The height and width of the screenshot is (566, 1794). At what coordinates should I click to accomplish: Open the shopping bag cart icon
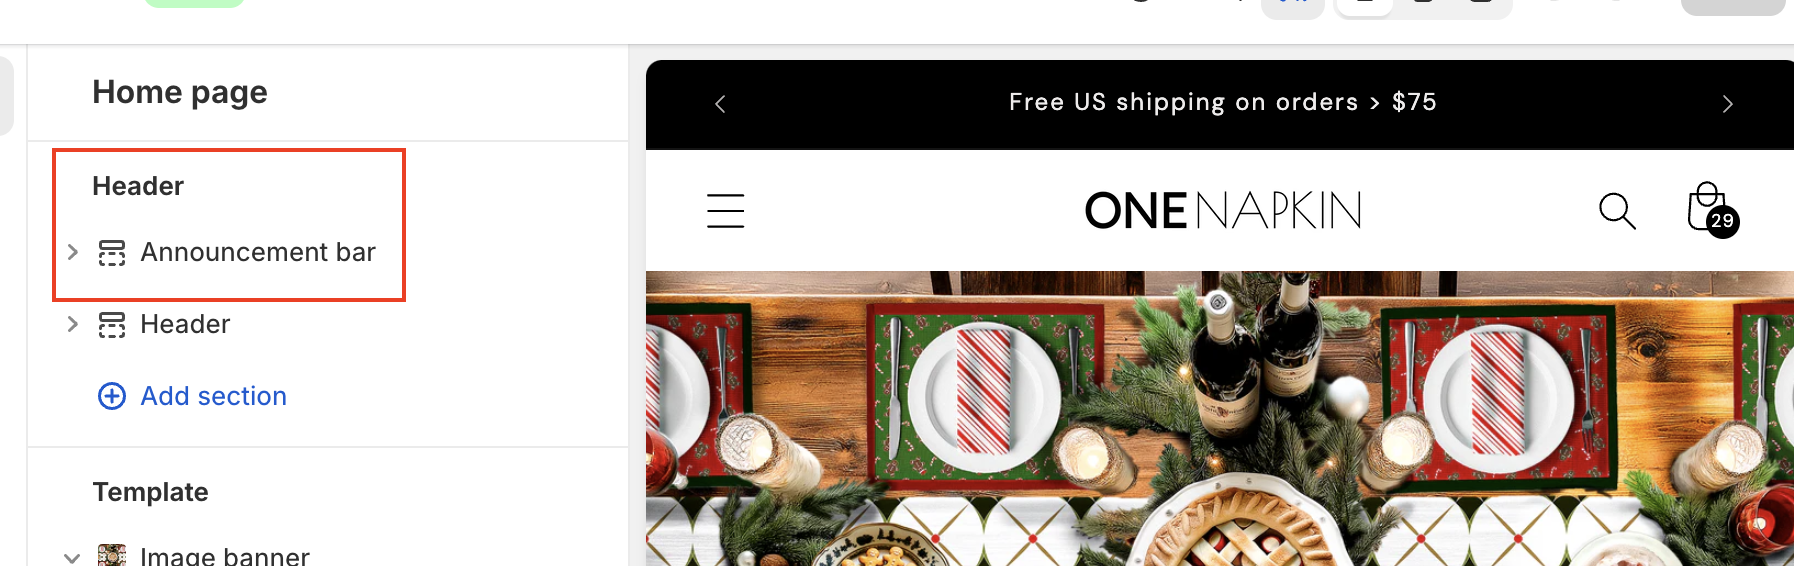point(1706,207)
